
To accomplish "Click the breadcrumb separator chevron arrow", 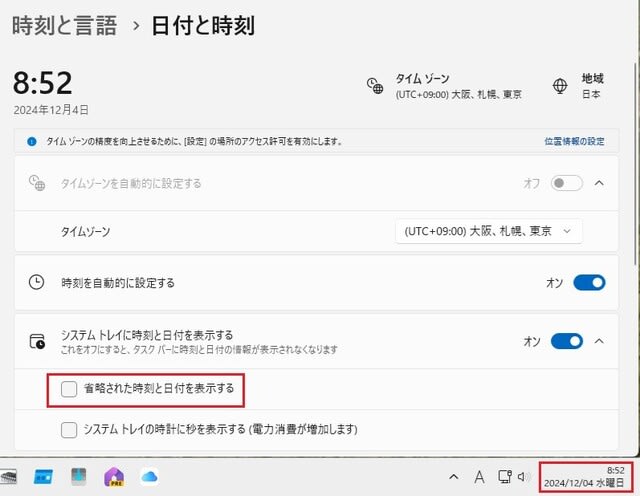I will click(x=136, y=26).
